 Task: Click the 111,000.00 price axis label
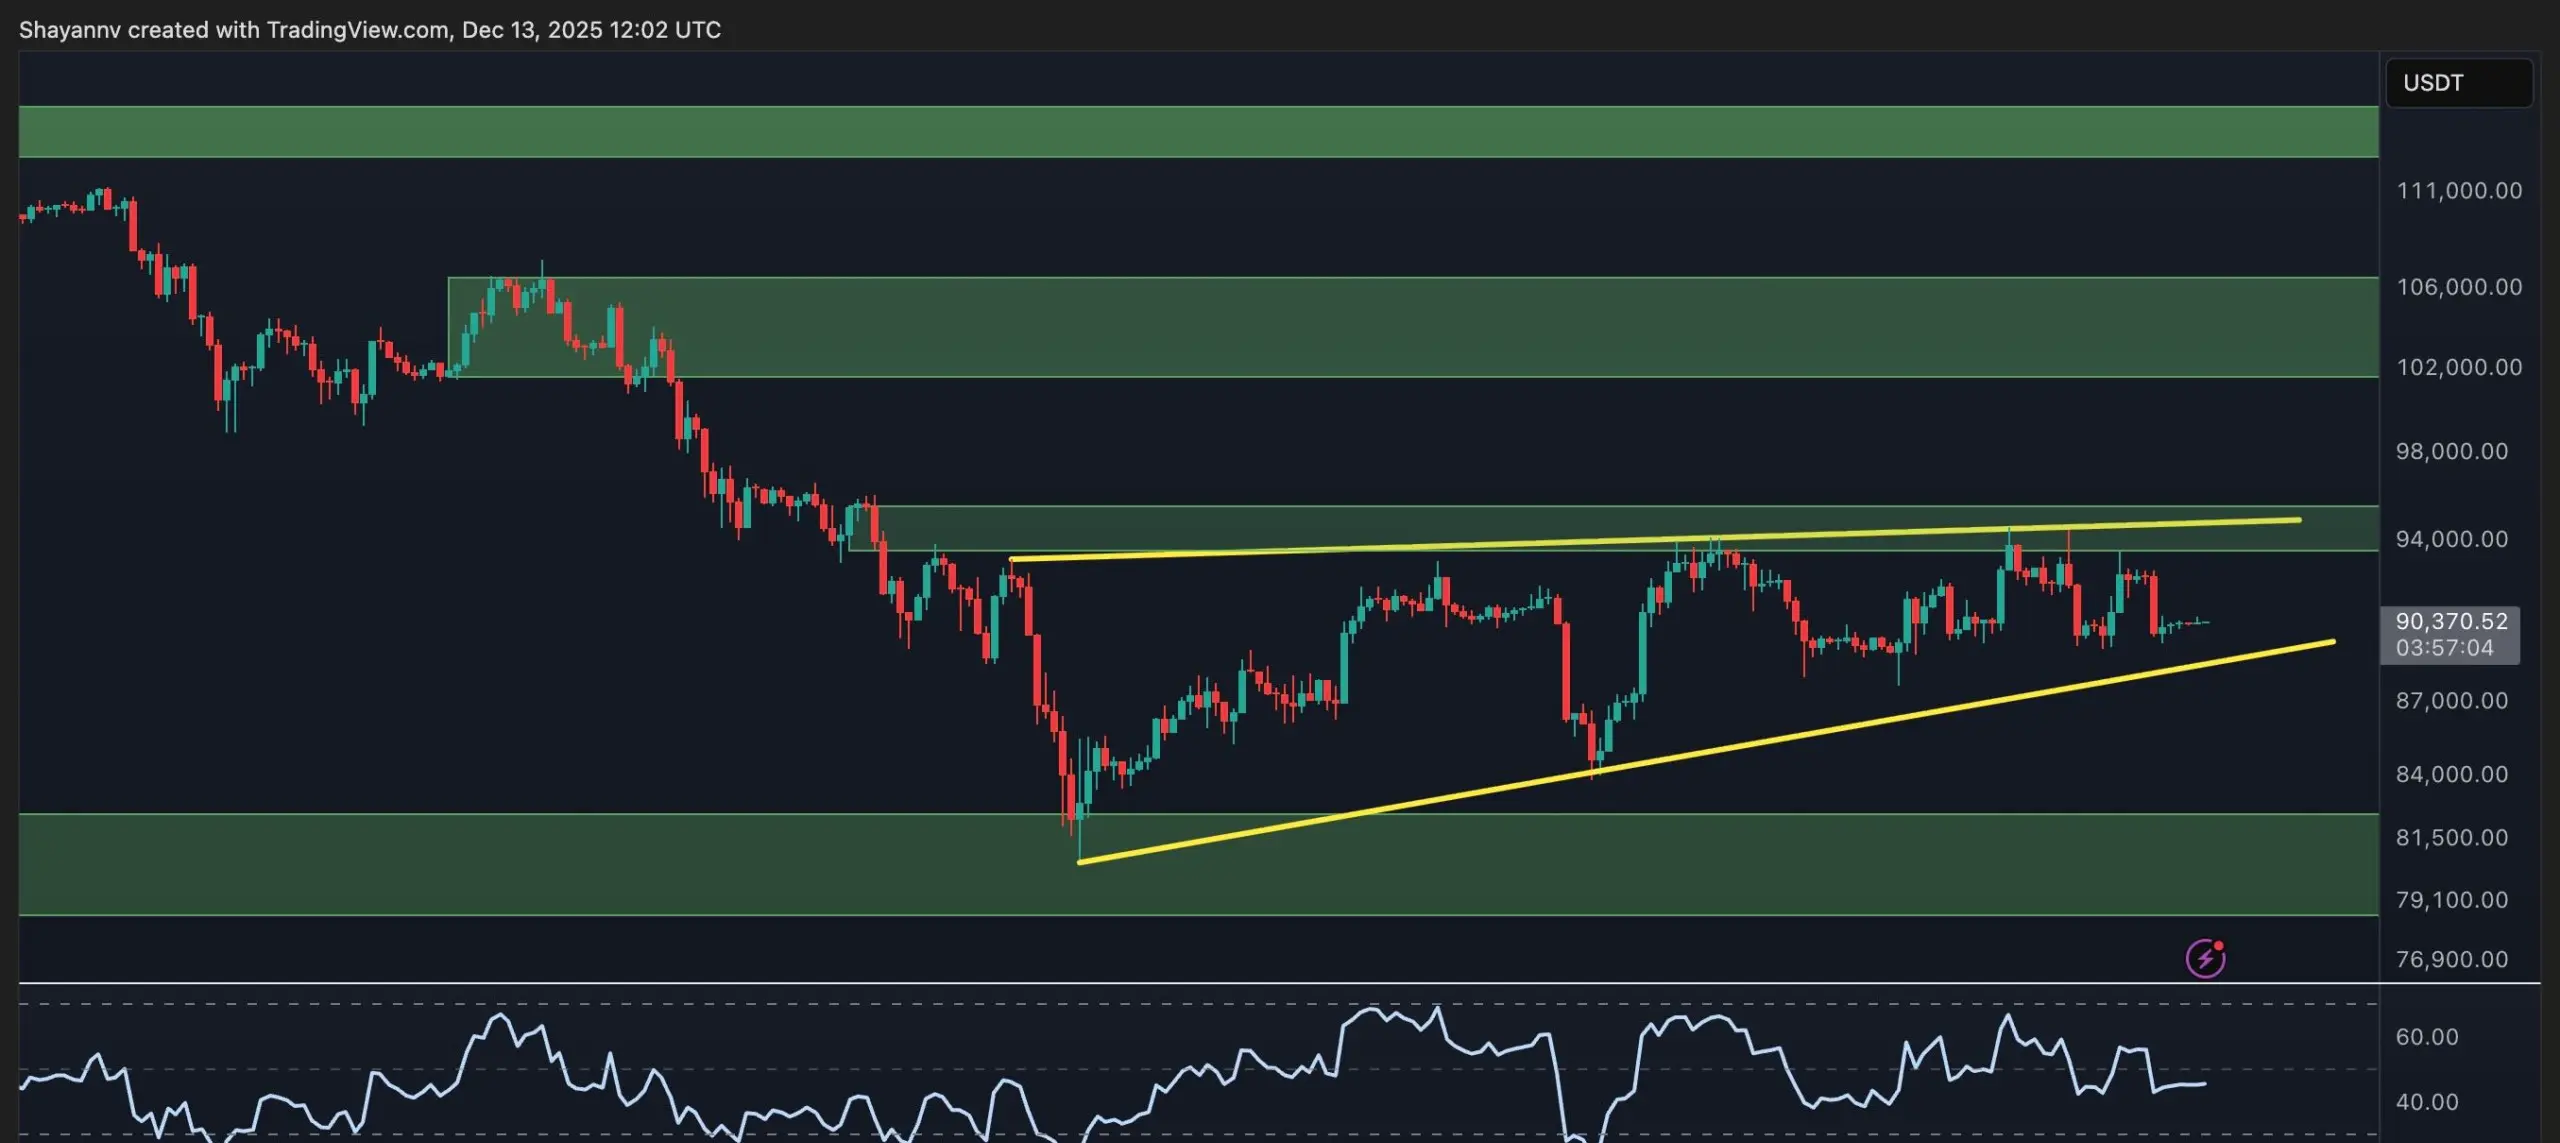pos(2459,190)
